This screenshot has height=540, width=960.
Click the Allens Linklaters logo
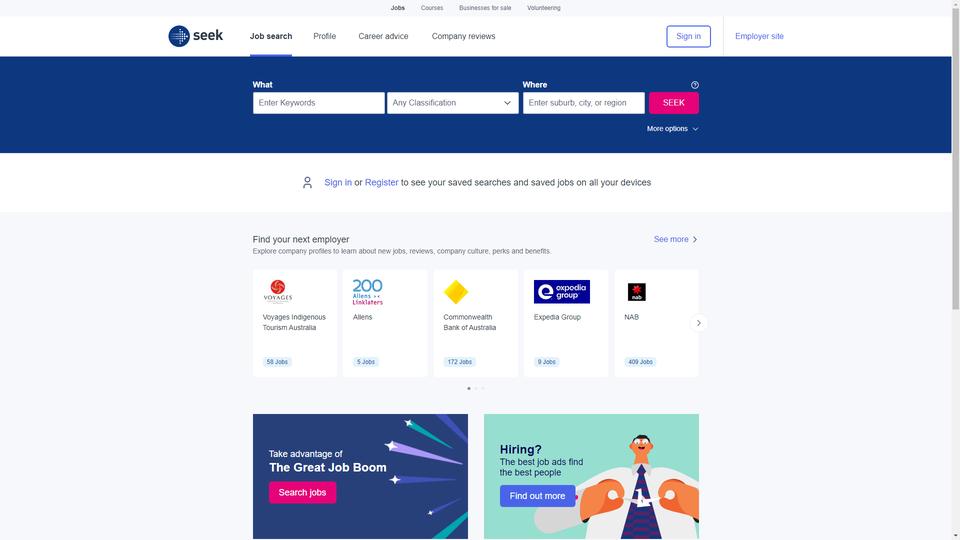[x=367, y=292]
